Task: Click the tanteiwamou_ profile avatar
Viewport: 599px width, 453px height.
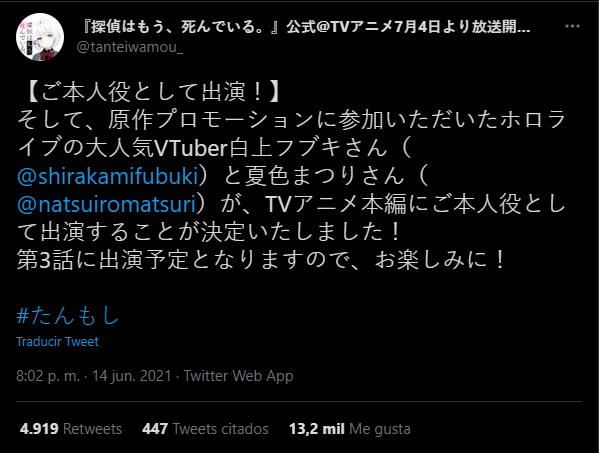Action: pyautogui.click(x=40, y=37)
